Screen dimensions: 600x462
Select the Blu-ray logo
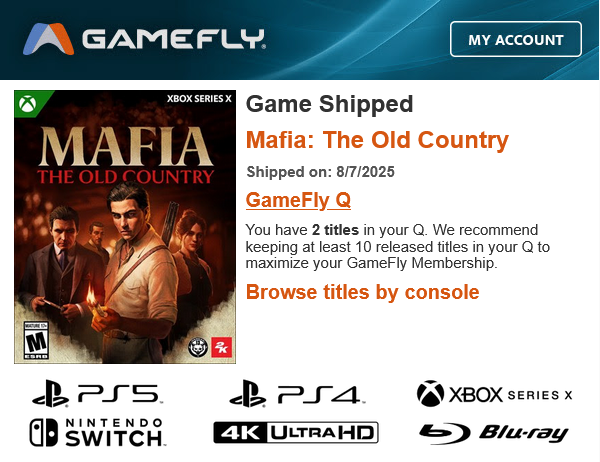(494, 433)
